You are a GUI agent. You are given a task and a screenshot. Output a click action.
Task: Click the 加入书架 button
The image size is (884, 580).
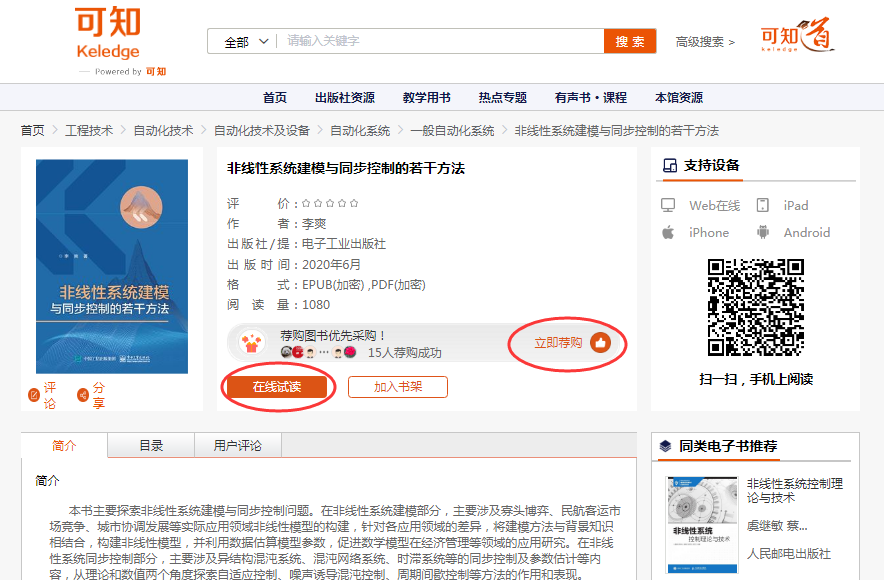click(398, 387)
